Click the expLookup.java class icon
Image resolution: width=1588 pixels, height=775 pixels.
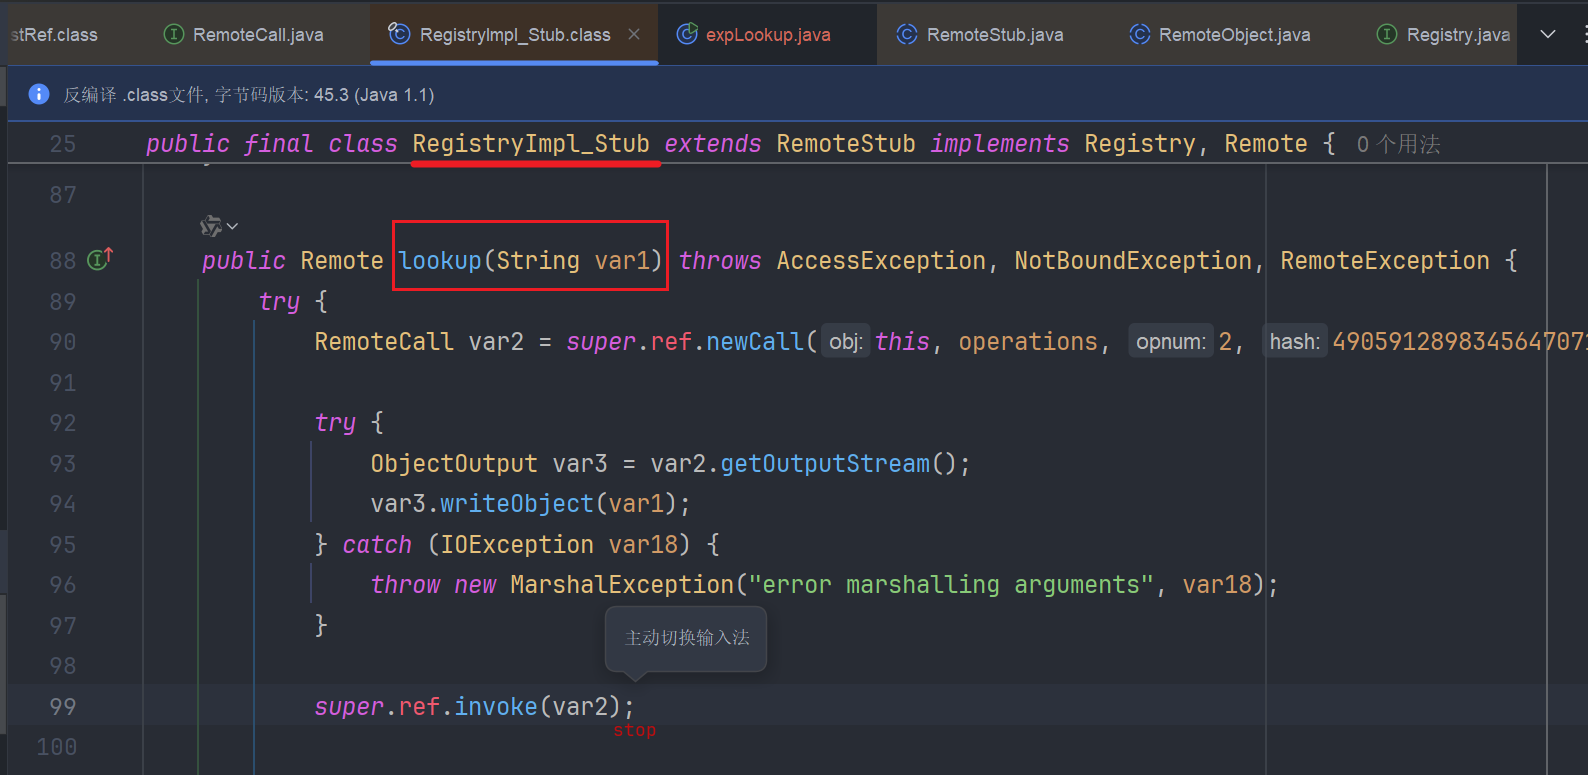pyautogui.click(x=687, y=34)
